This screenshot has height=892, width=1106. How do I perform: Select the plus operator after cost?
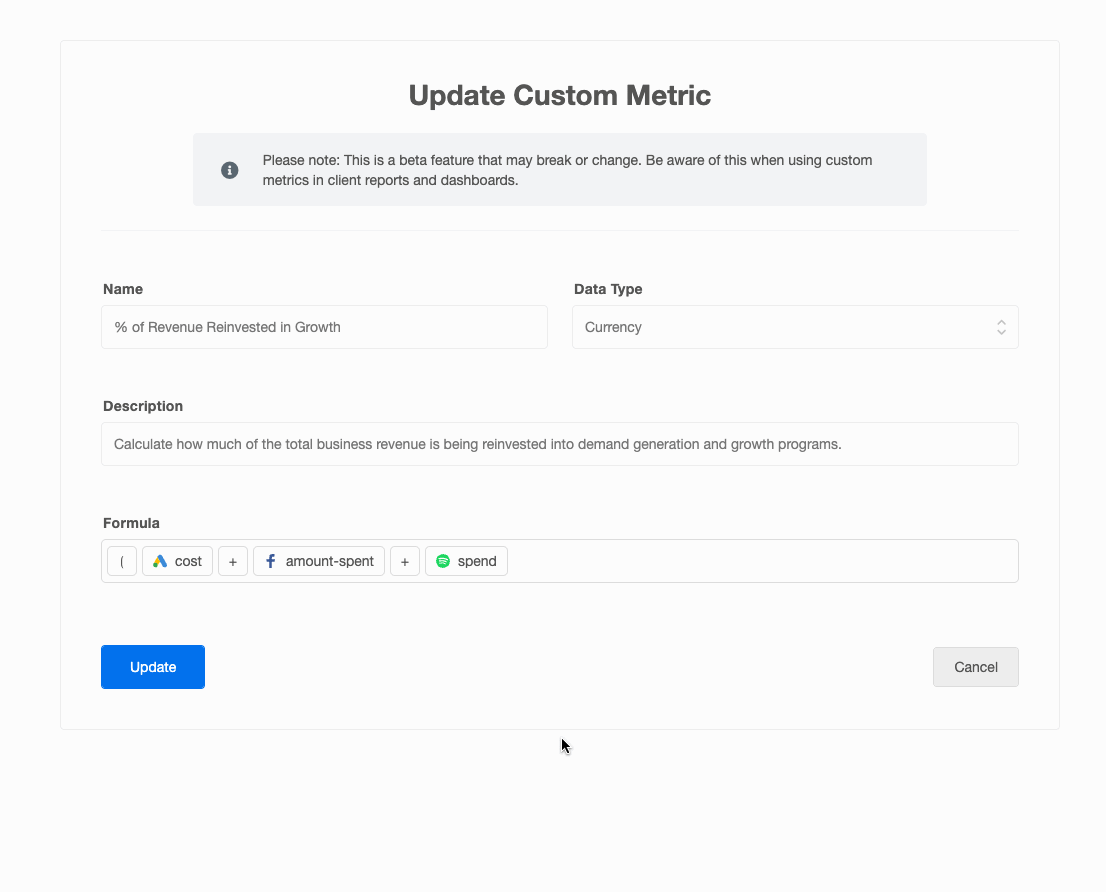[233, 562]
